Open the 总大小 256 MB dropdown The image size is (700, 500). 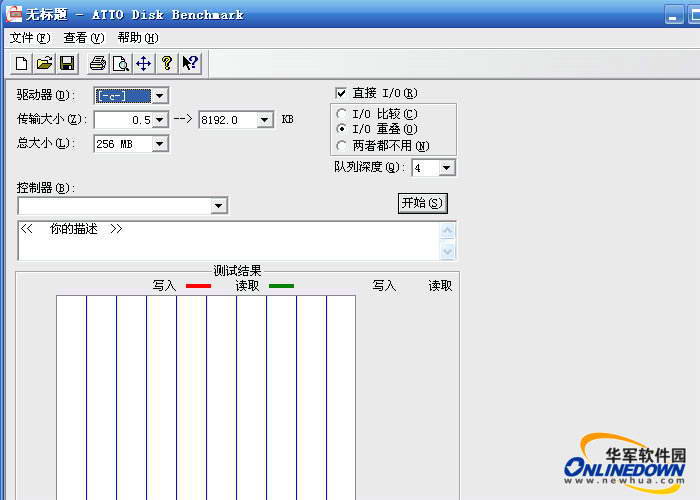pyautogui.click(x=159, y=144)
